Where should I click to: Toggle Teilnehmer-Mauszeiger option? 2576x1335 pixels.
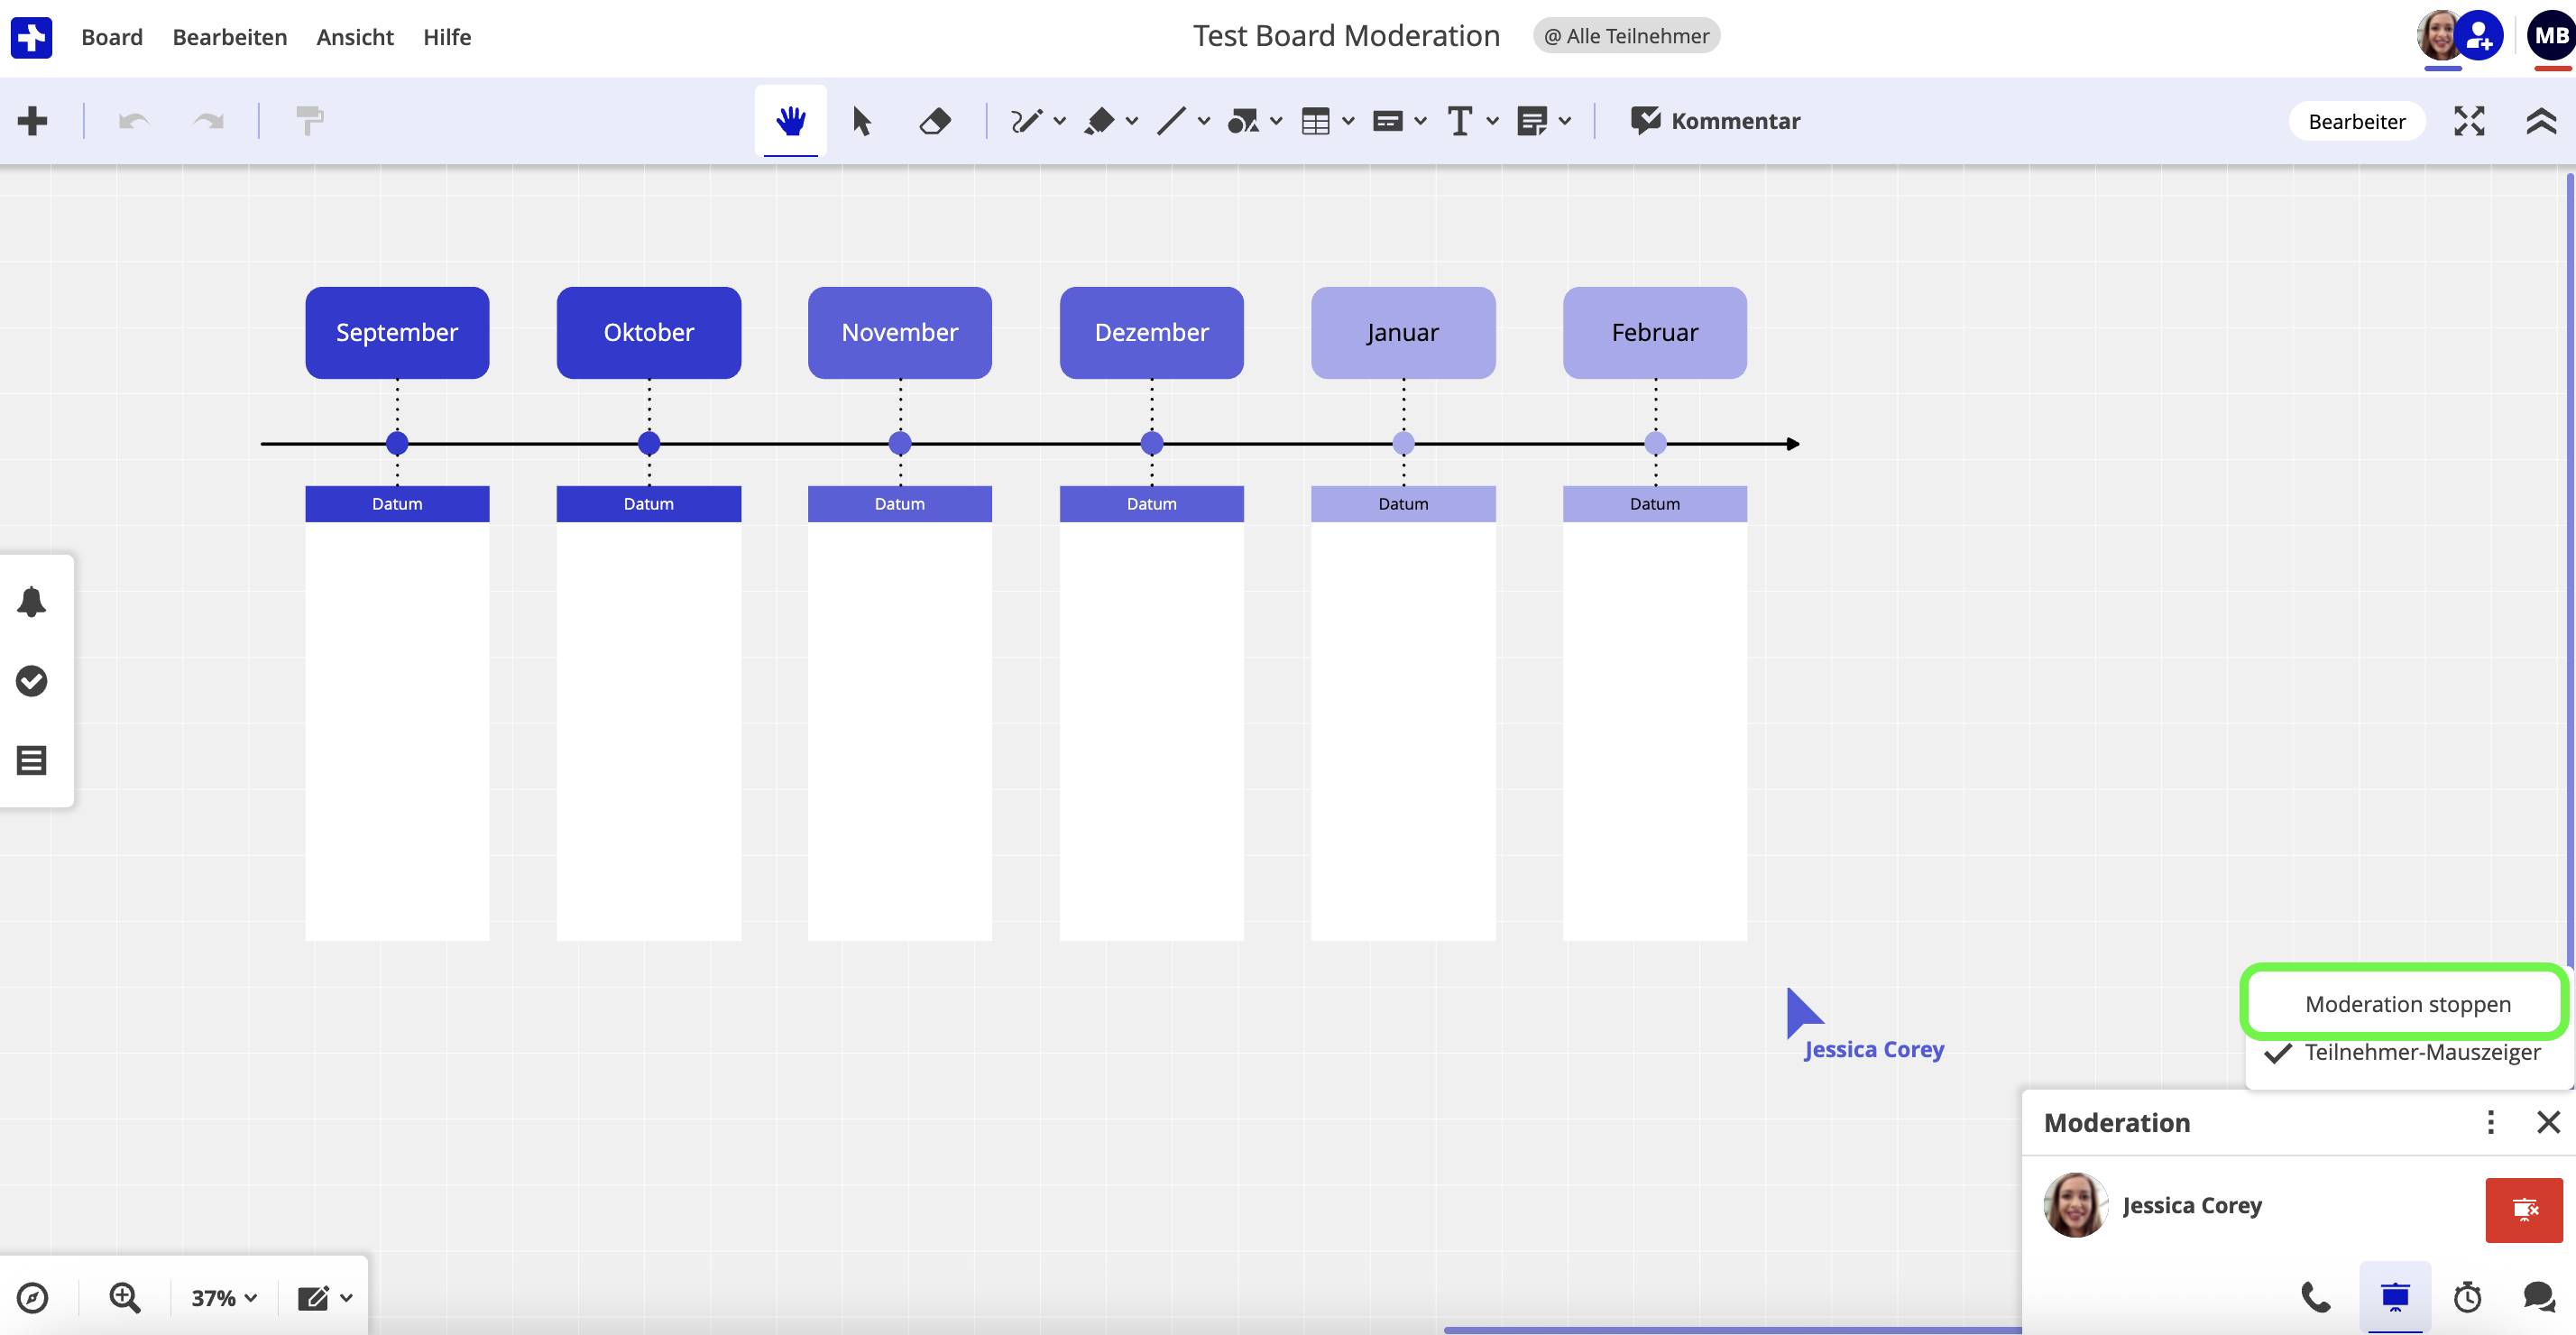[2421, 1052]
